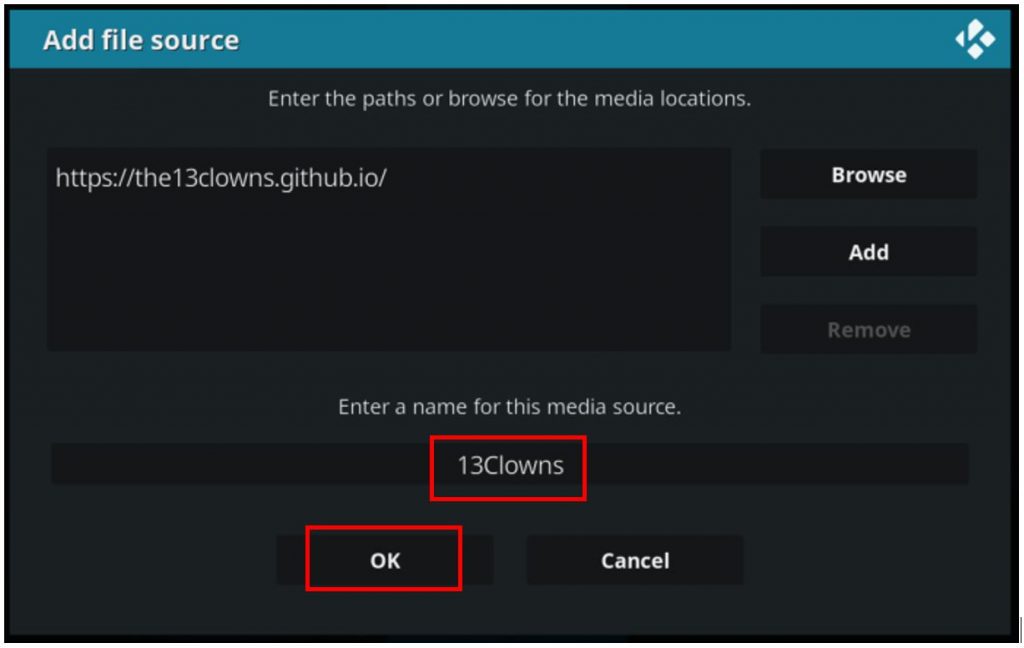Confirm the source with OK
1024x648 pixels.
pos(385,560)
